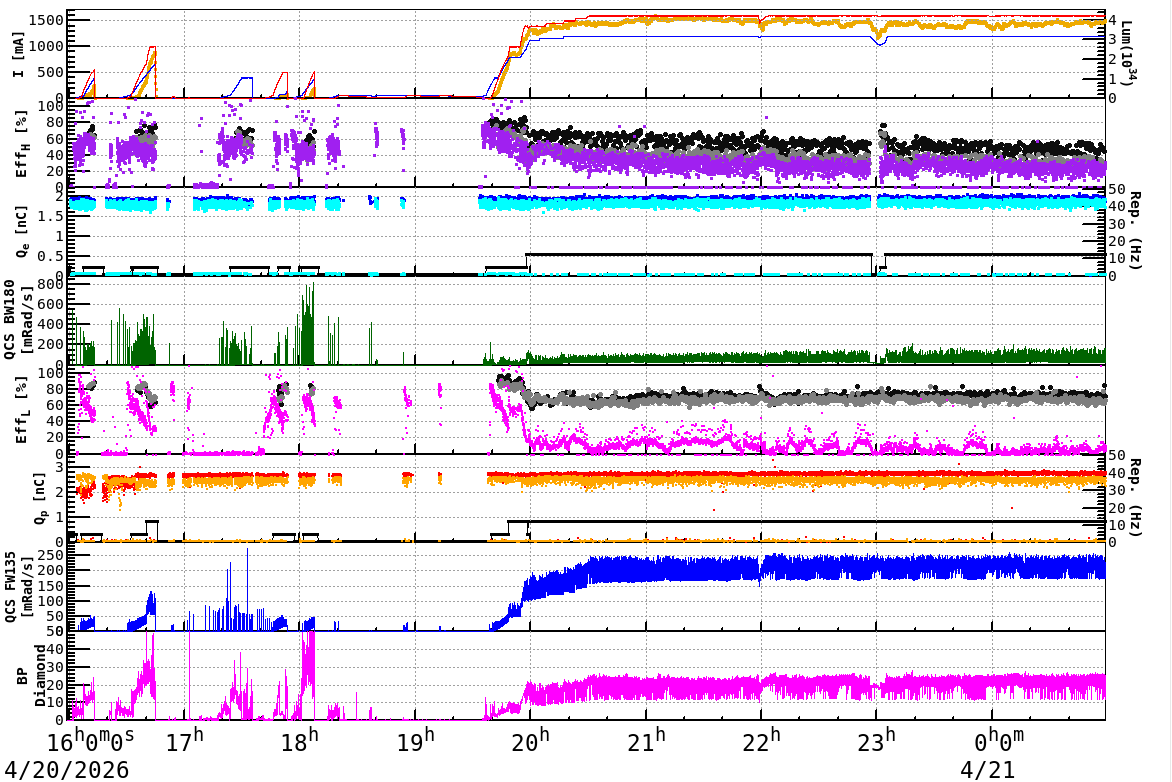1172x782 pixels.
Task: Click the '800' tick on BW180 axis
Action: [50, 284]
